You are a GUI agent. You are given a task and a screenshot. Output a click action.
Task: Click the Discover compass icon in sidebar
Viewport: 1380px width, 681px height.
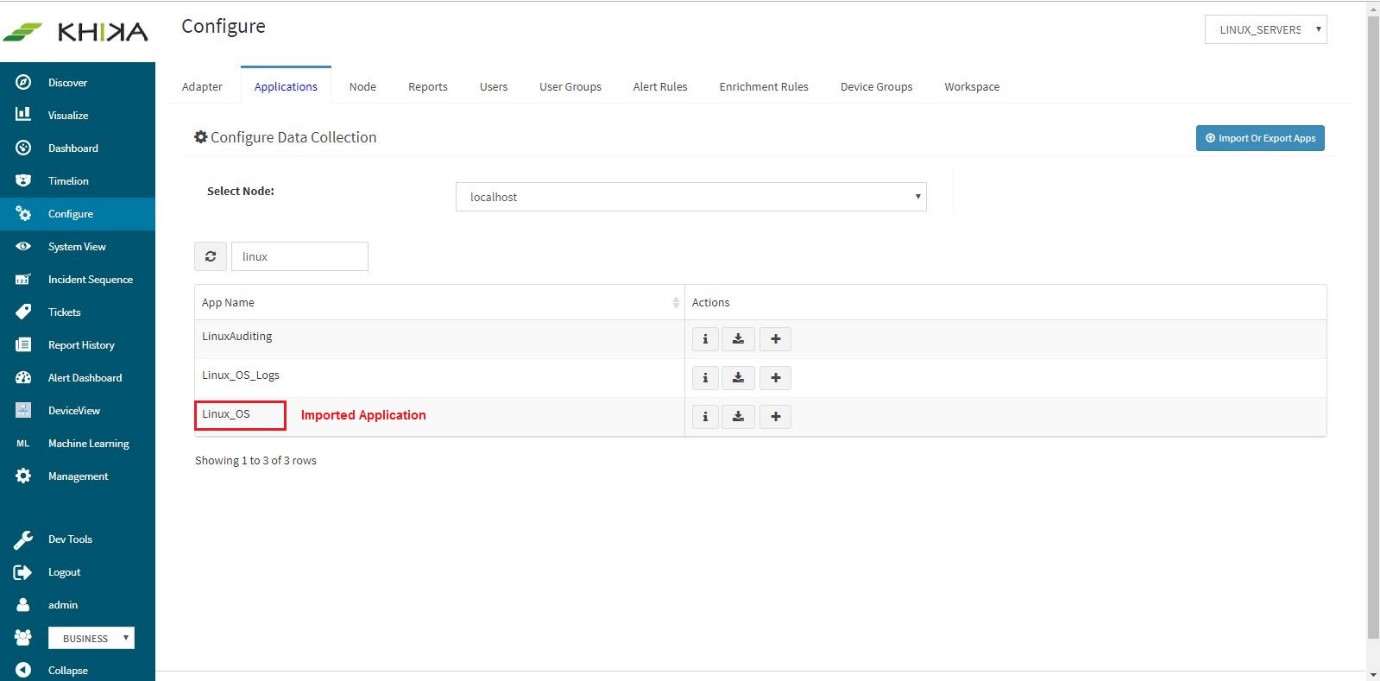point(23,83)
